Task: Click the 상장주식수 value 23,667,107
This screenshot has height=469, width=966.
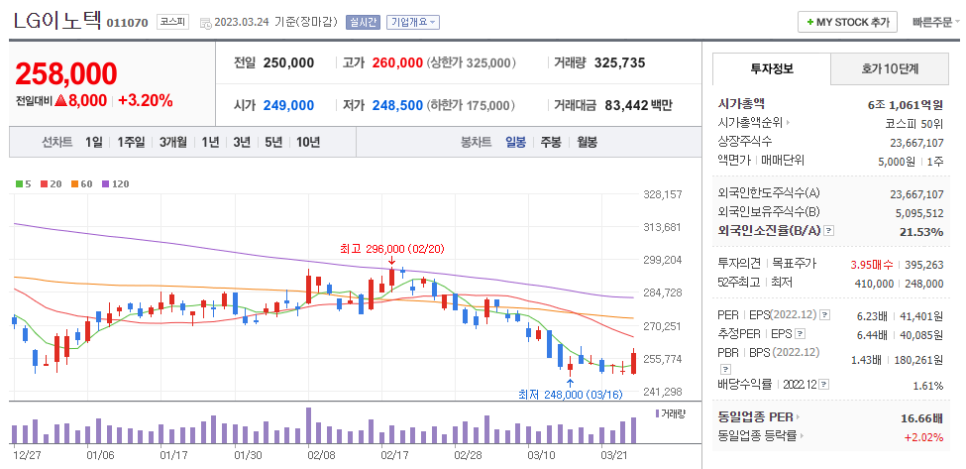Action: pos(917,142)
